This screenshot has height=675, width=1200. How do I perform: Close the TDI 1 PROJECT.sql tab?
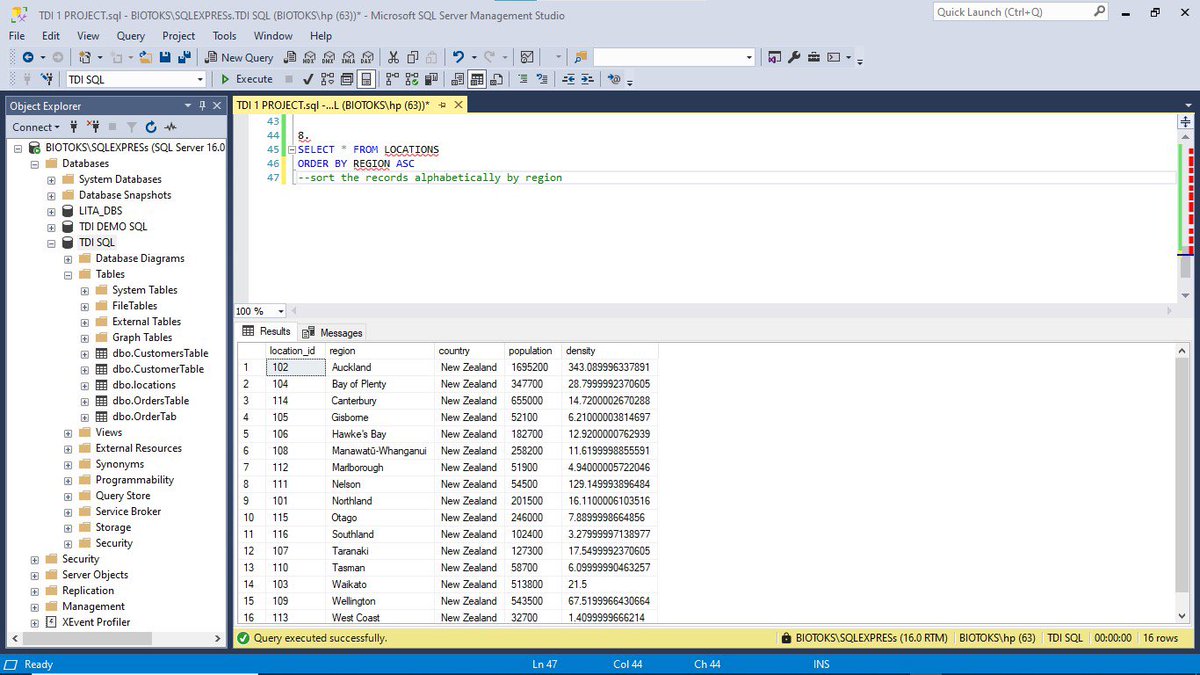pos(458,105)
